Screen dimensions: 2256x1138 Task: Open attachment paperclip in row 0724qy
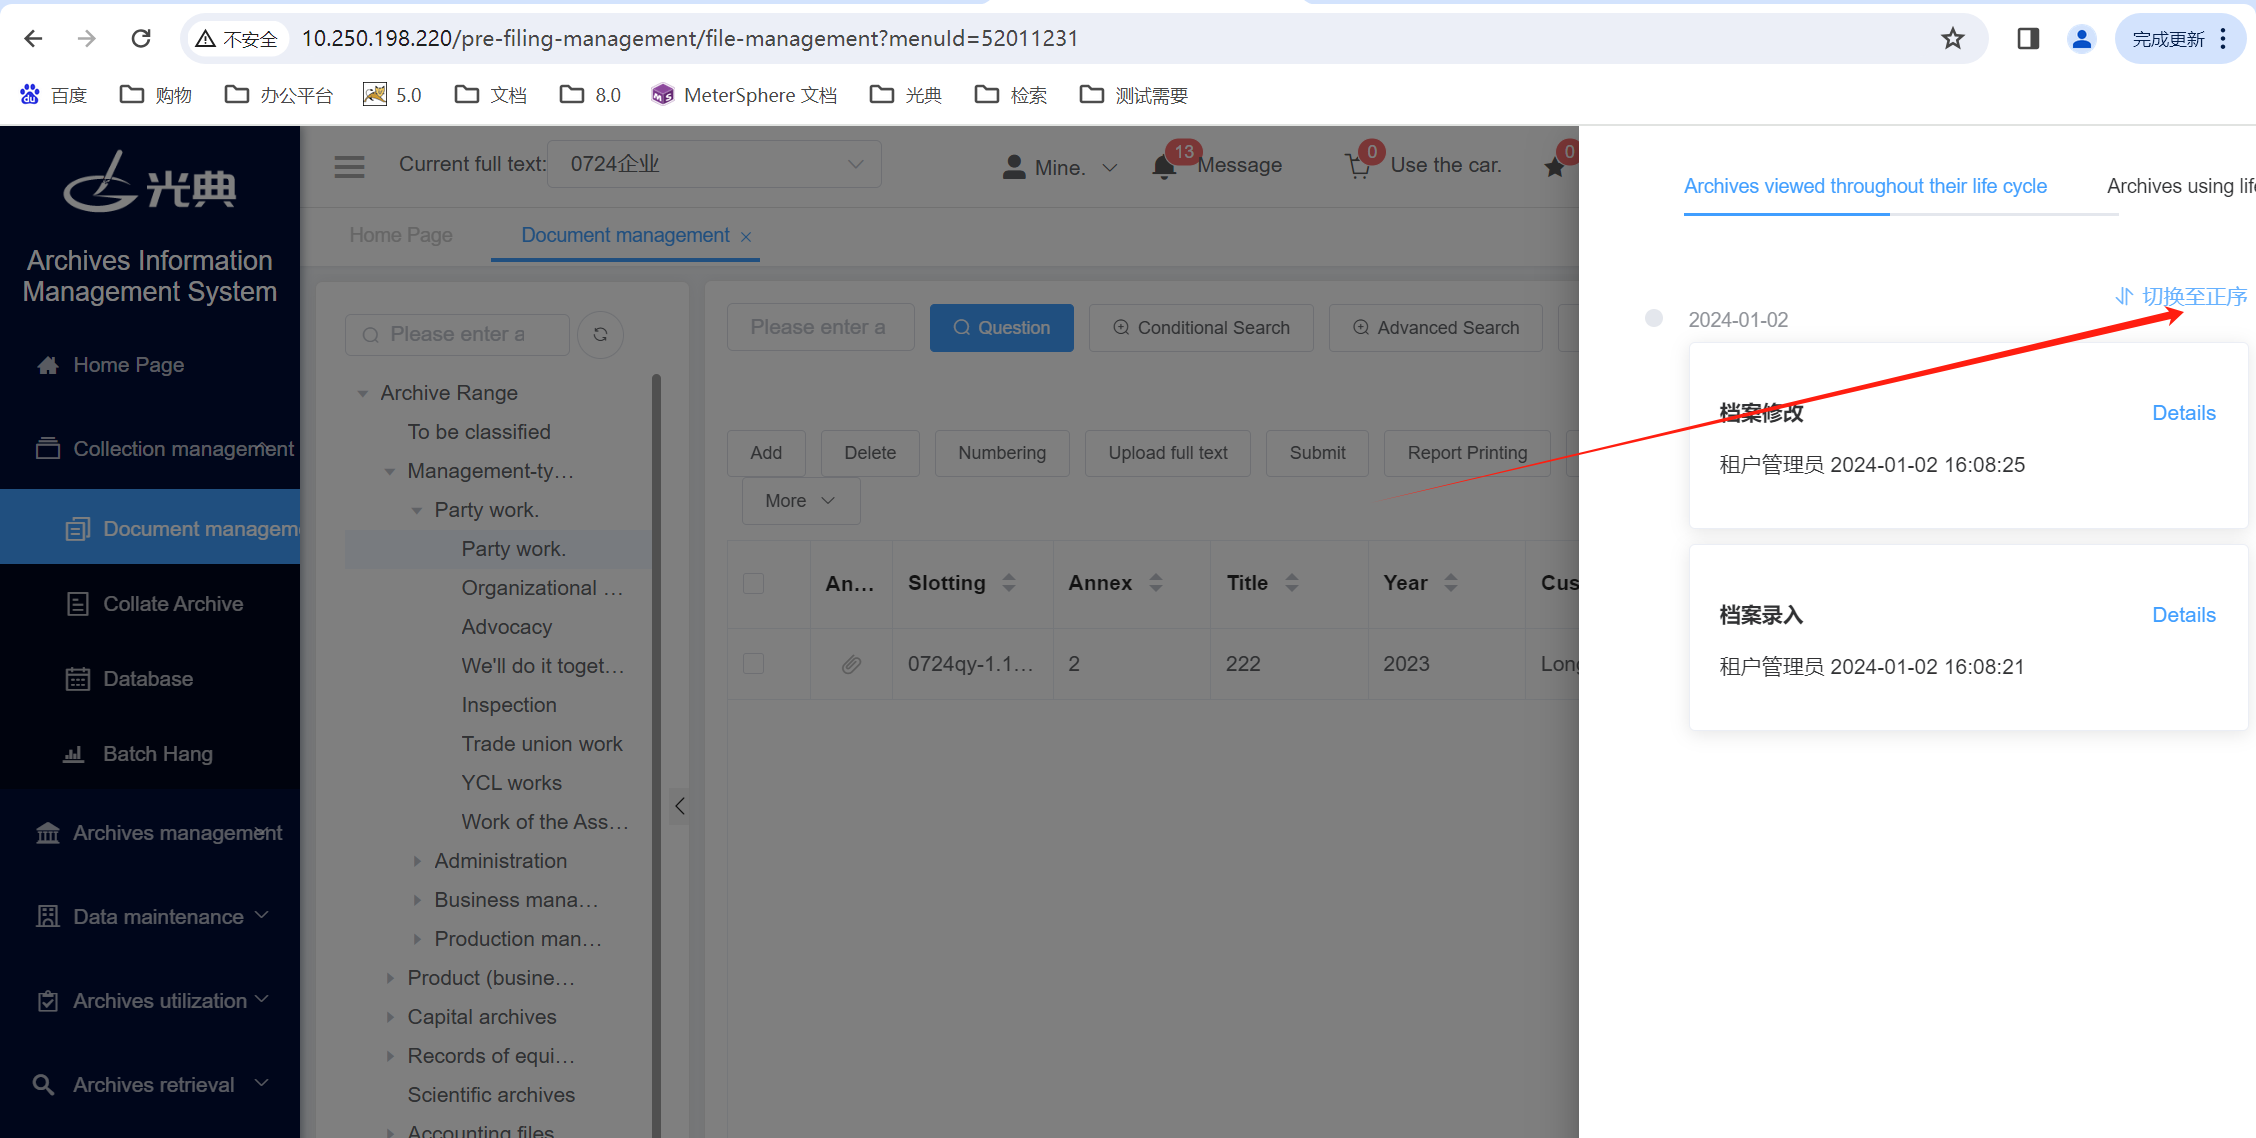click(851, 664)
